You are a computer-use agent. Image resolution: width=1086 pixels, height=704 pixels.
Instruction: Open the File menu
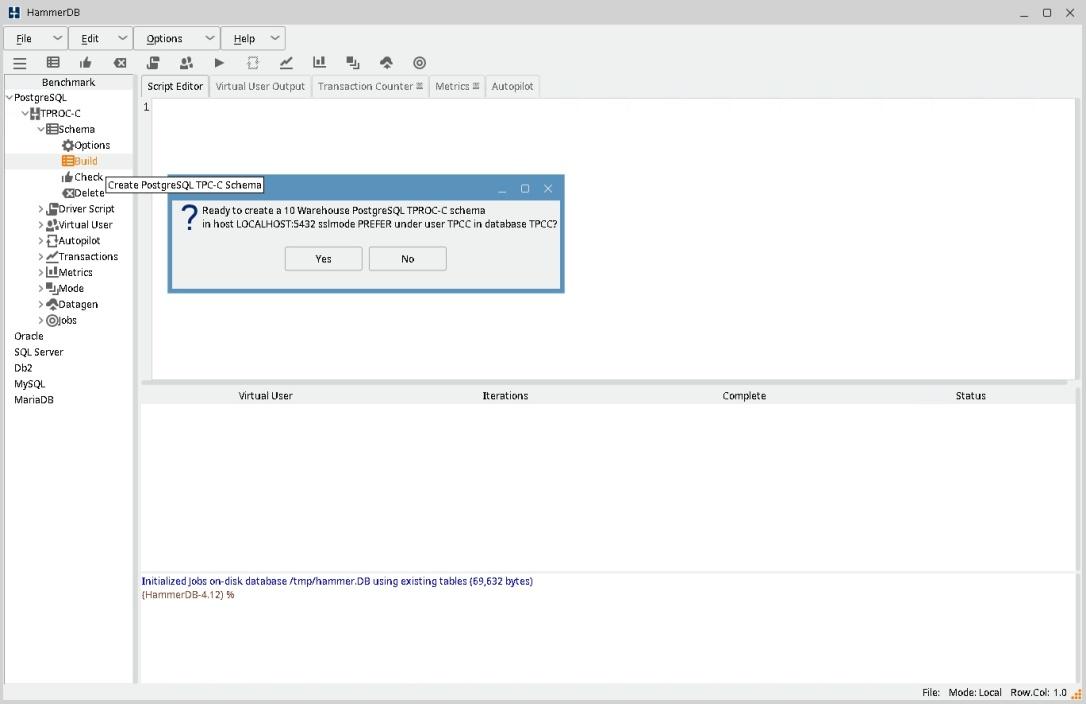coord(37,38)
